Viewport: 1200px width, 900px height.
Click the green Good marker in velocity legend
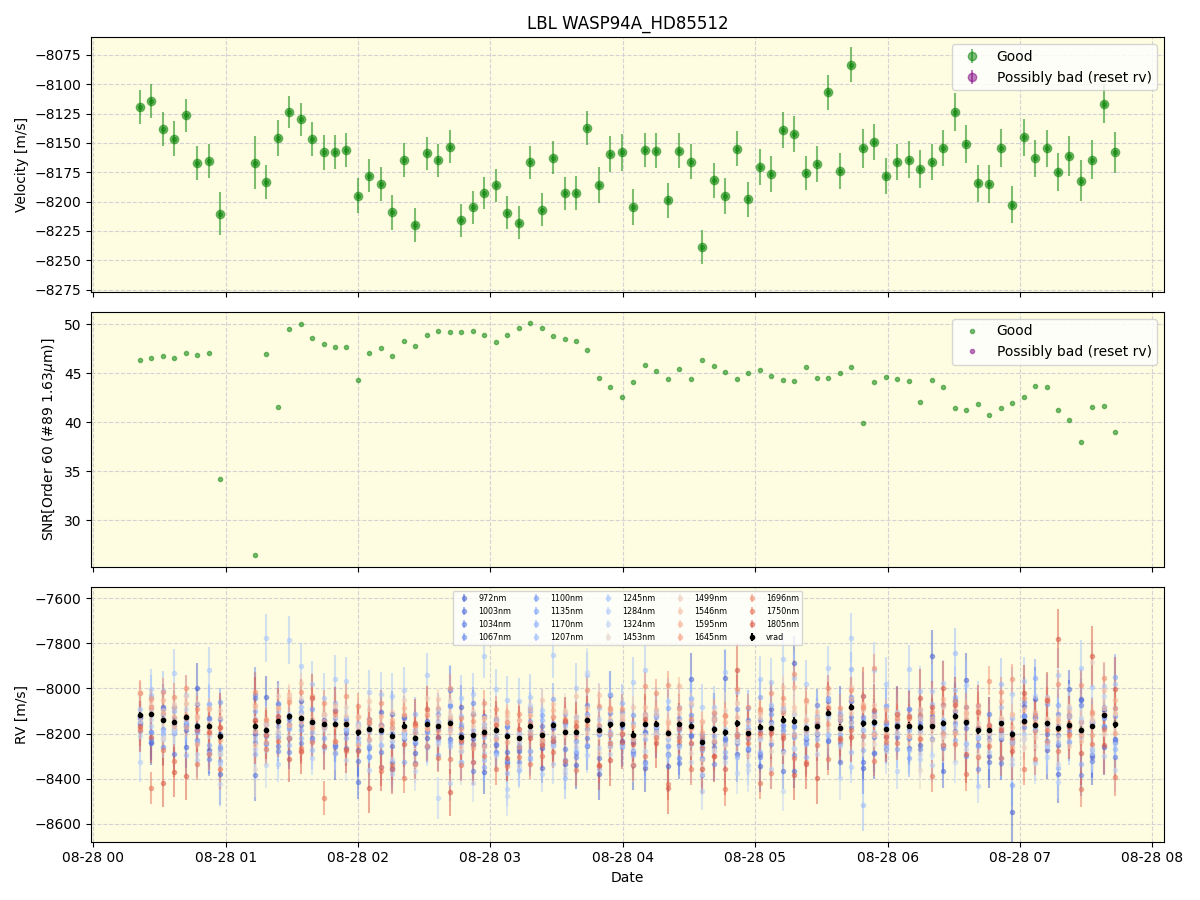click(x=972, y=57)
